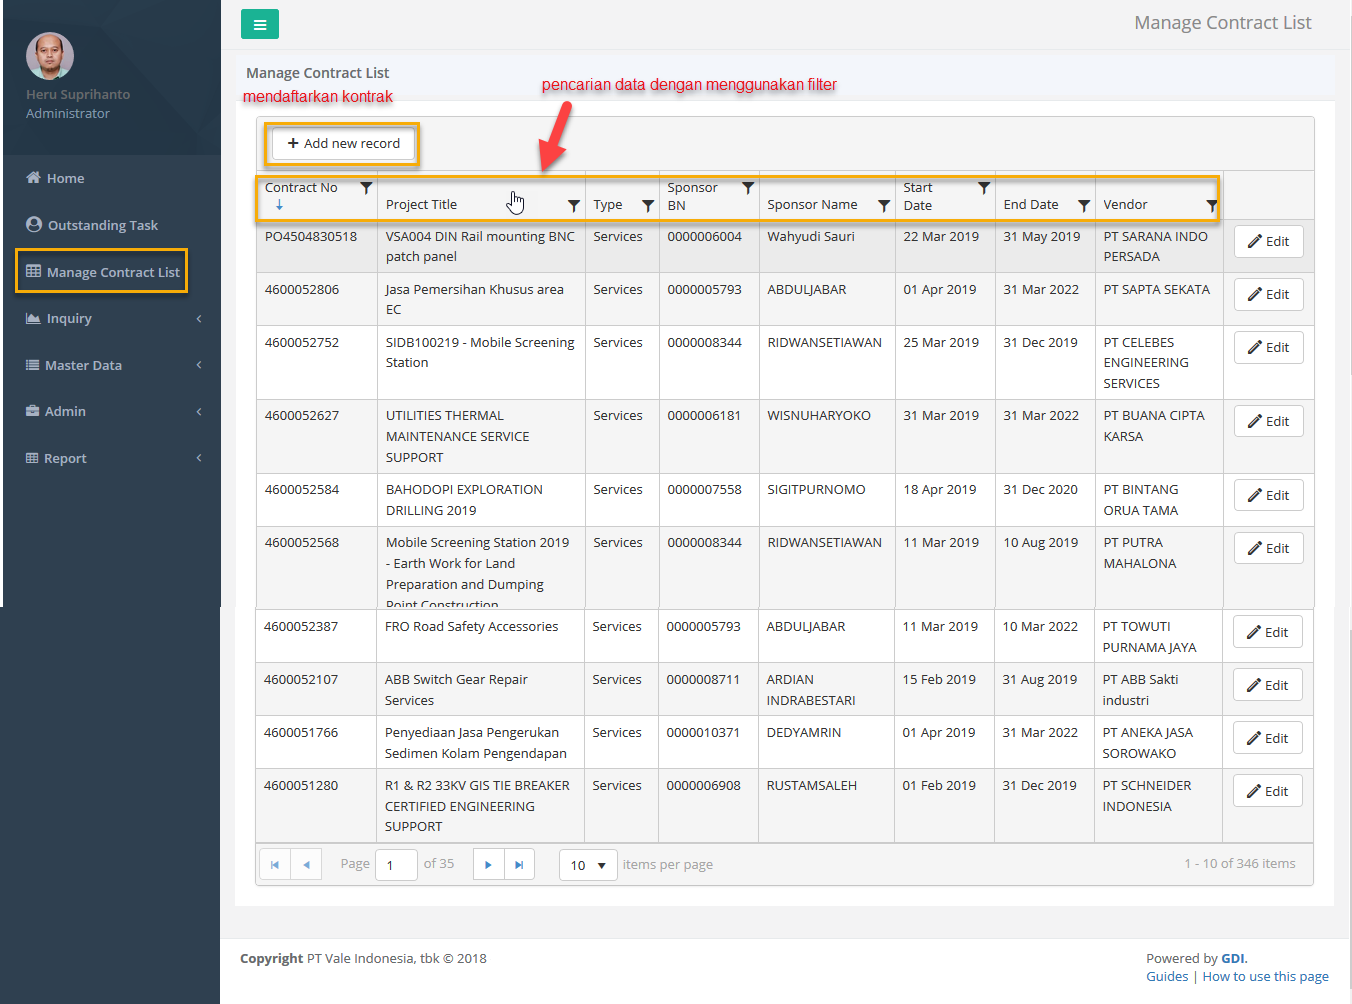Open the Start Date column filter icon
This screenshot has width=1352, height=1004.
point(984,188)
